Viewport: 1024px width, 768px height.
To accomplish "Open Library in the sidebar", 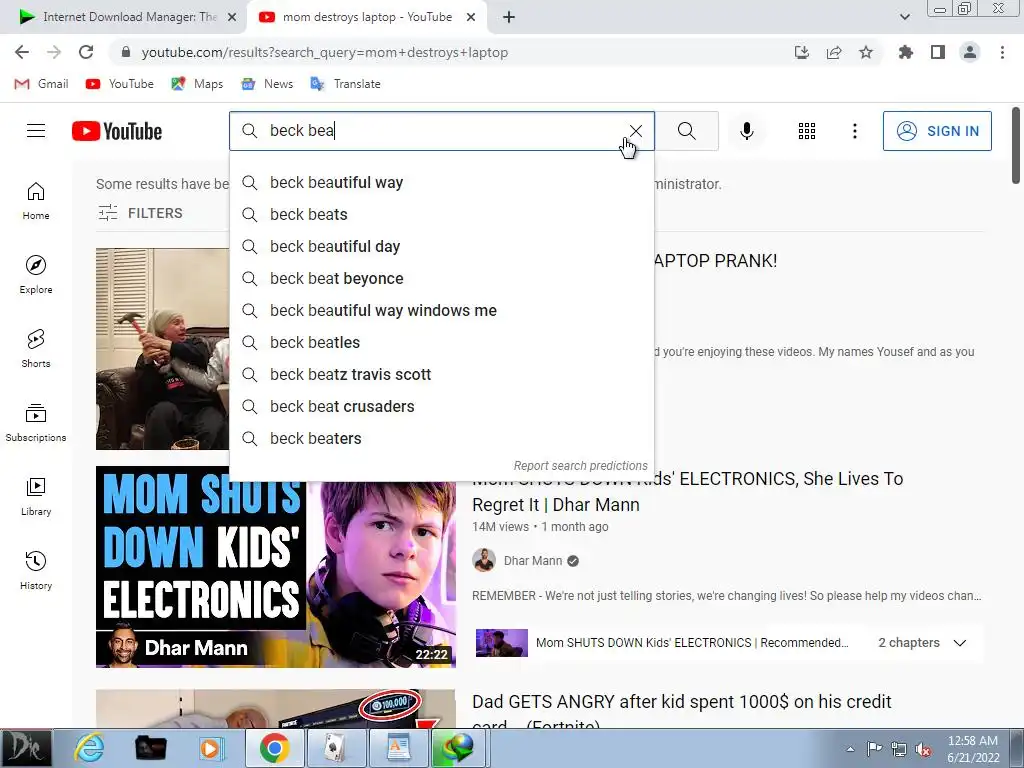I will (36, 497).
